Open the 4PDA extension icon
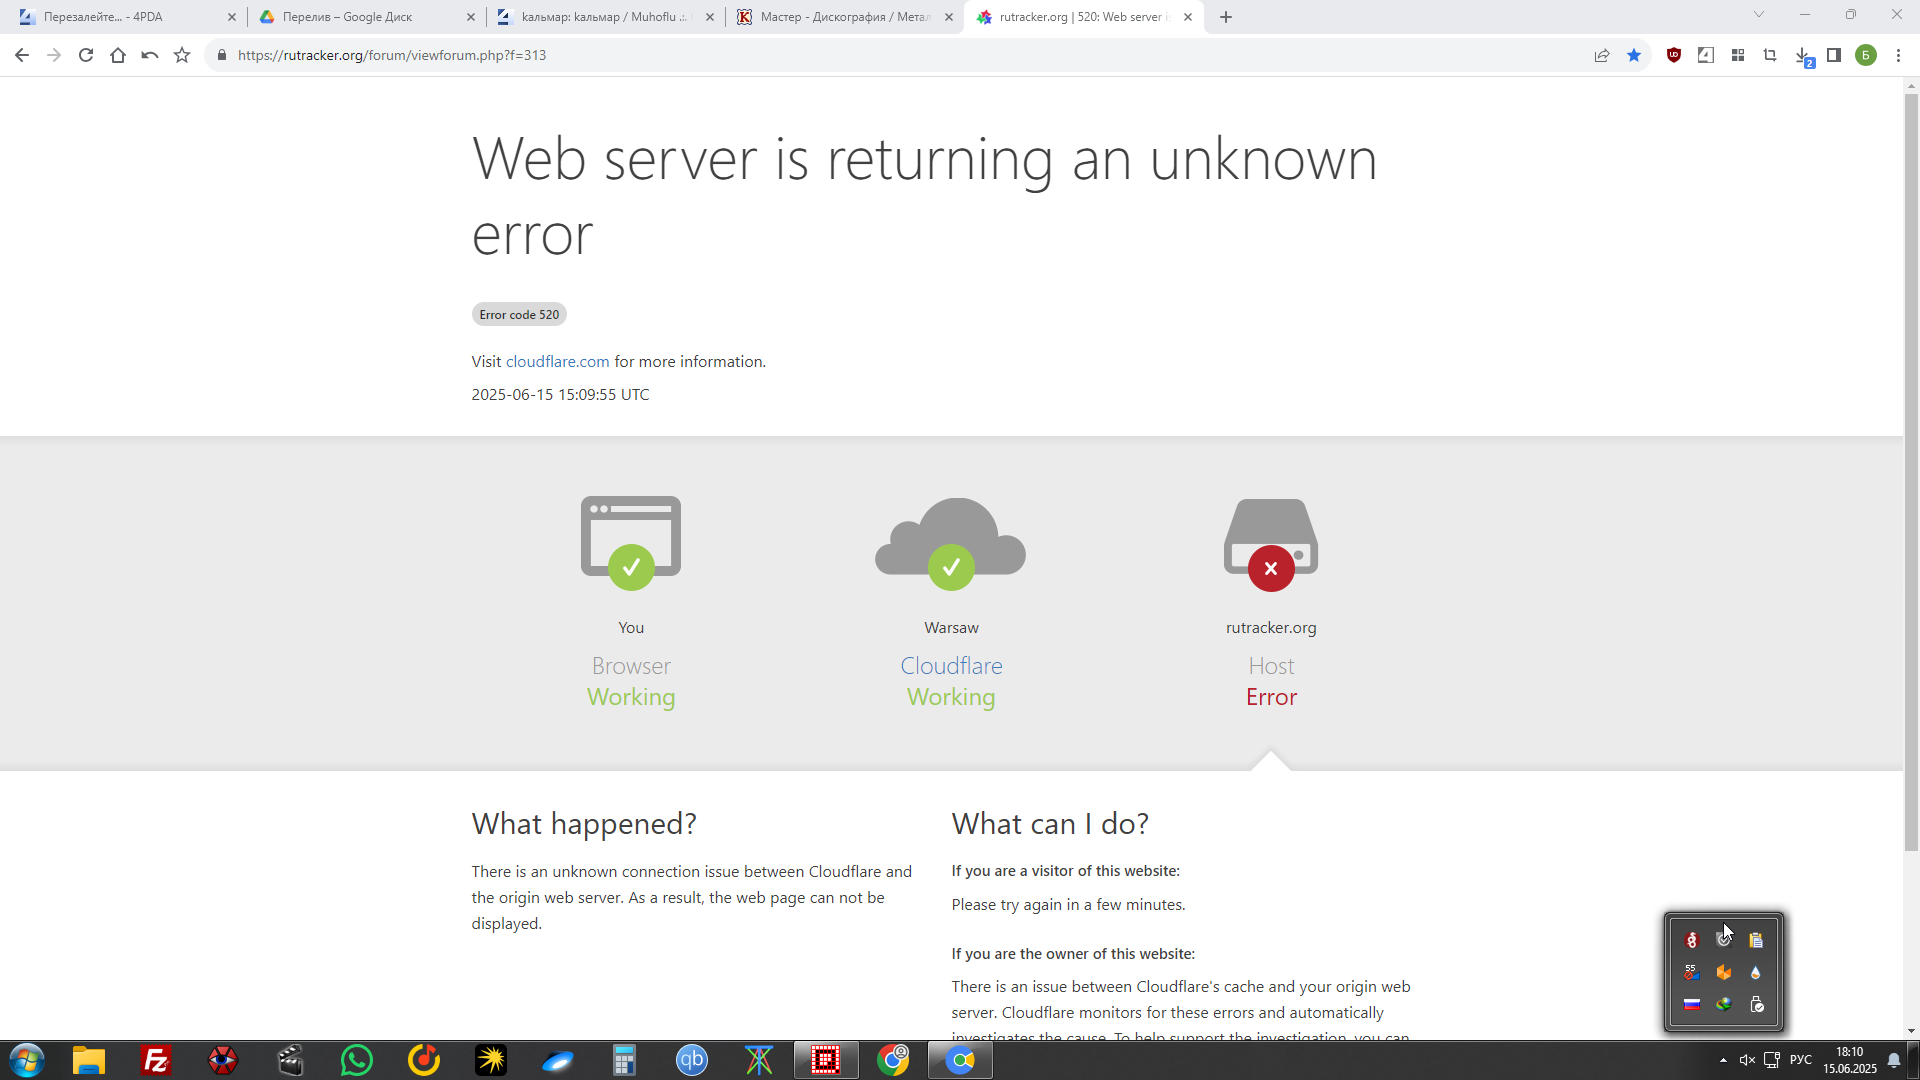 [x=1706, y=55]
